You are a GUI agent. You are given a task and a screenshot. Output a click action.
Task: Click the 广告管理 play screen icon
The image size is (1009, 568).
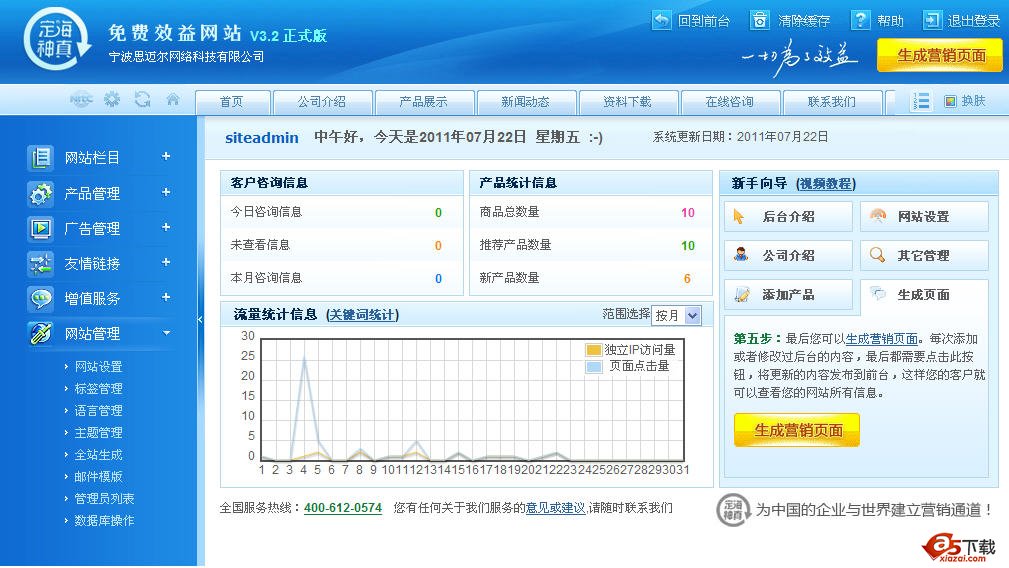[x=41, y=229]
